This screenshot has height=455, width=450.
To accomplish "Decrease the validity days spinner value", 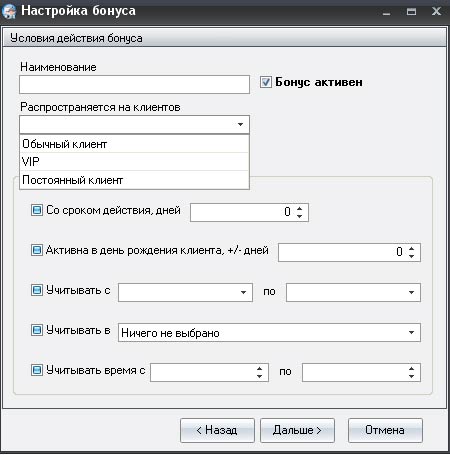I will pos(299,216).
